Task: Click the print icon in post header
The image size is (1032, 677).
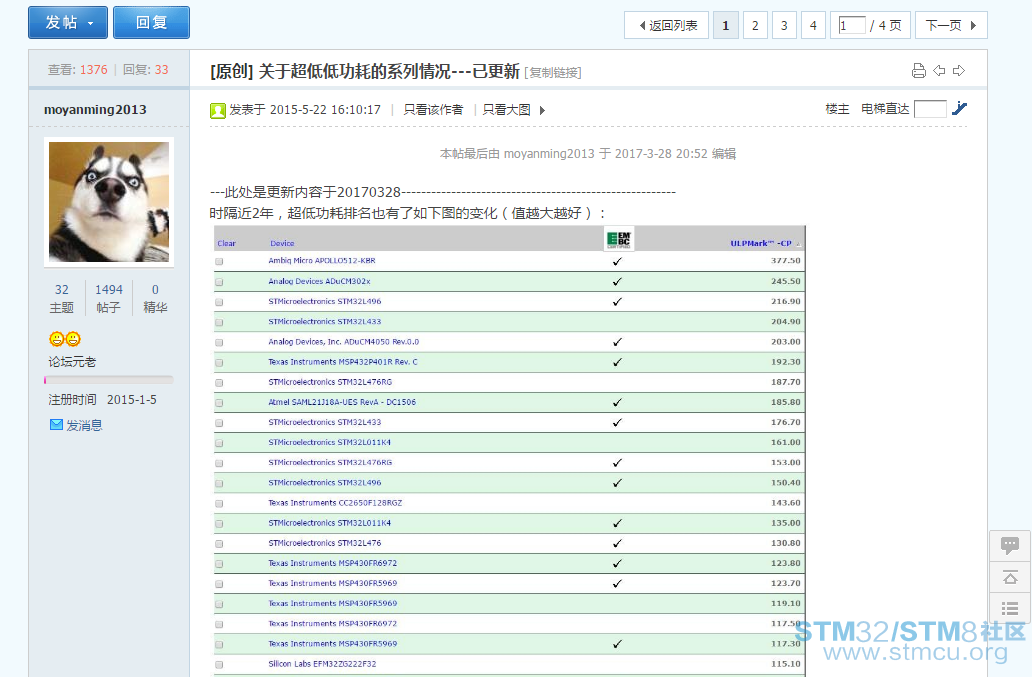Action: tap(919, 71)
